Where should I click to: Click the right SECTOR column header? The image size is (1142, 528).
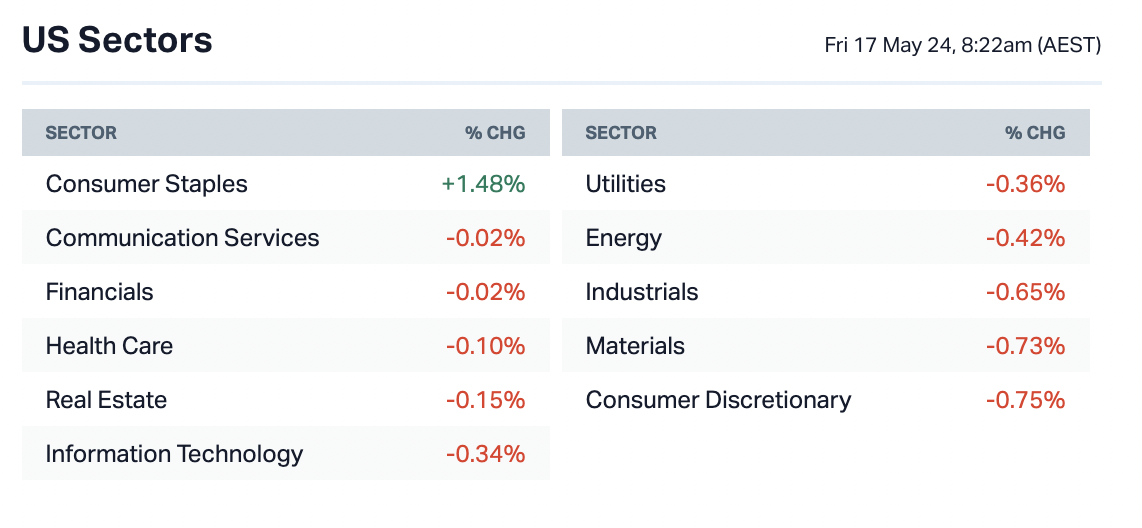point(621,133)
